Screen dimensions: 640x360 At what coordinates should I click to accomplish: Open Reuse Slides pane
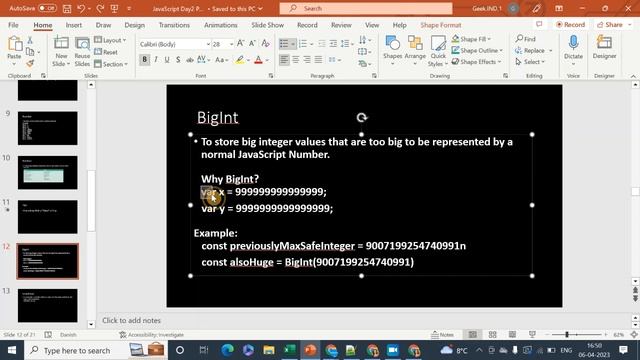pos(82,51)
